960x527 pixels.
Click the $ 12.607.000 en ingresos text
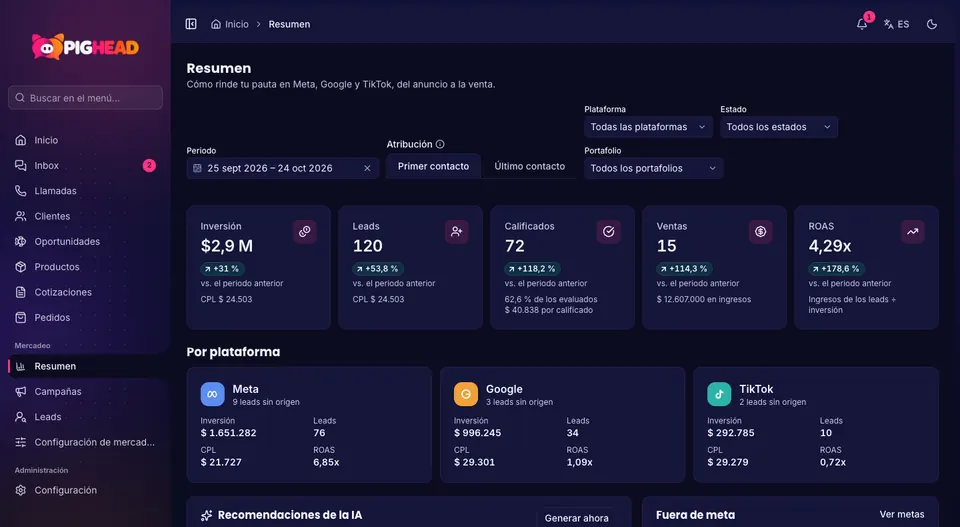(x=703, y=299)
